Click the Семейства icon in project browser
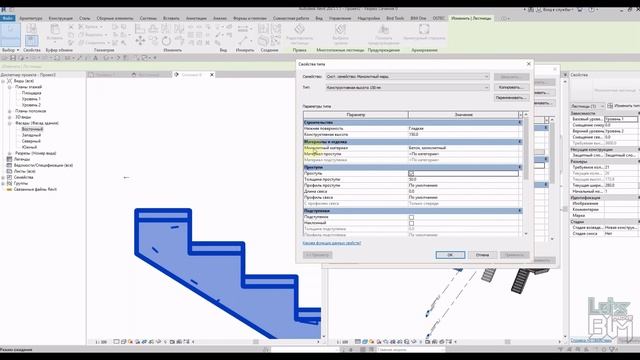640x360 pixels. tap(9, 178)
